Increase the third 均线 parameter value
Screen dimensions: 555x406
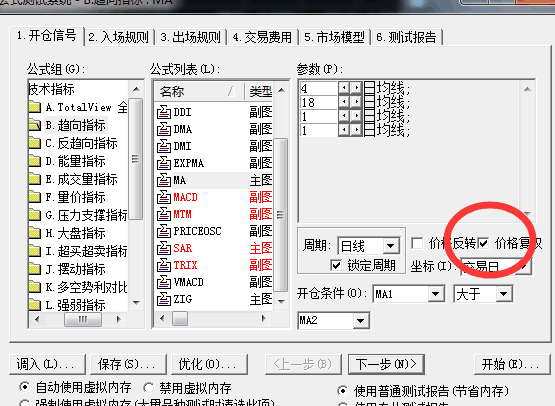pos(356,116)
